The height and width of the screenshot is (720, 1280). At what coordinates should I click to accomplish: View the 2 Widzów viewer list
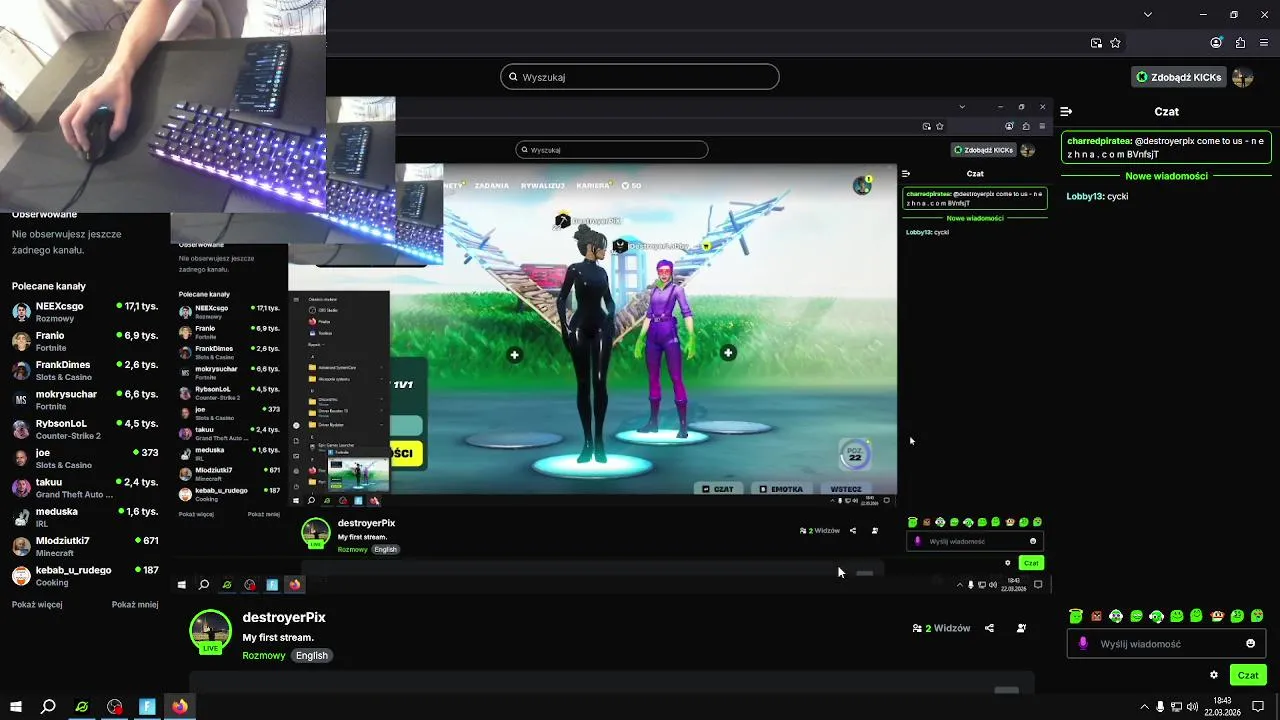coord(941,628)
